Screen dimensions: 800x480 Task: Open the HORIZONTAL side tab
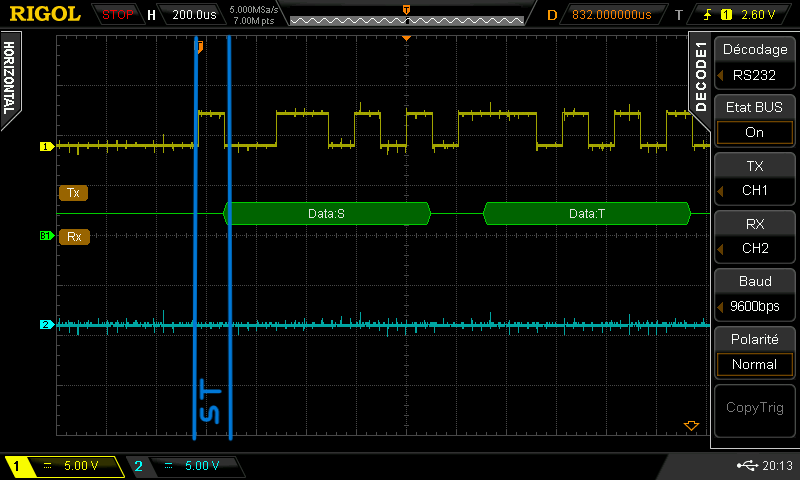point(9,78)
